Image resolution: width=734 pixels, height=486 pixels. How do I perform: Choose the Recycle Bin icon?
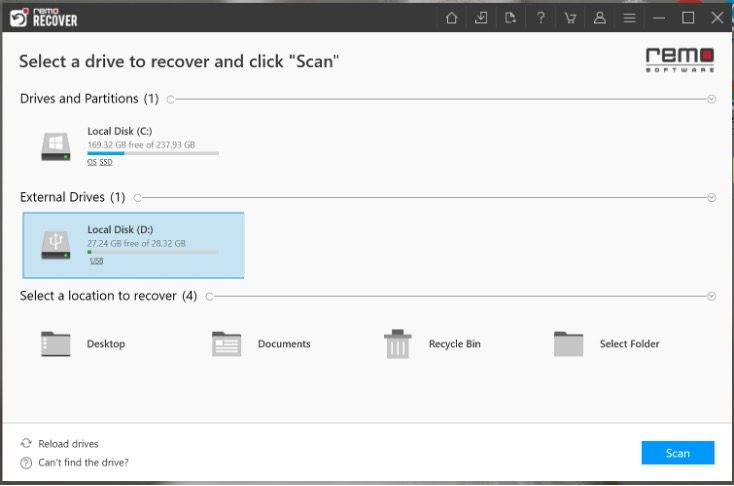click(x=397, y=344)
